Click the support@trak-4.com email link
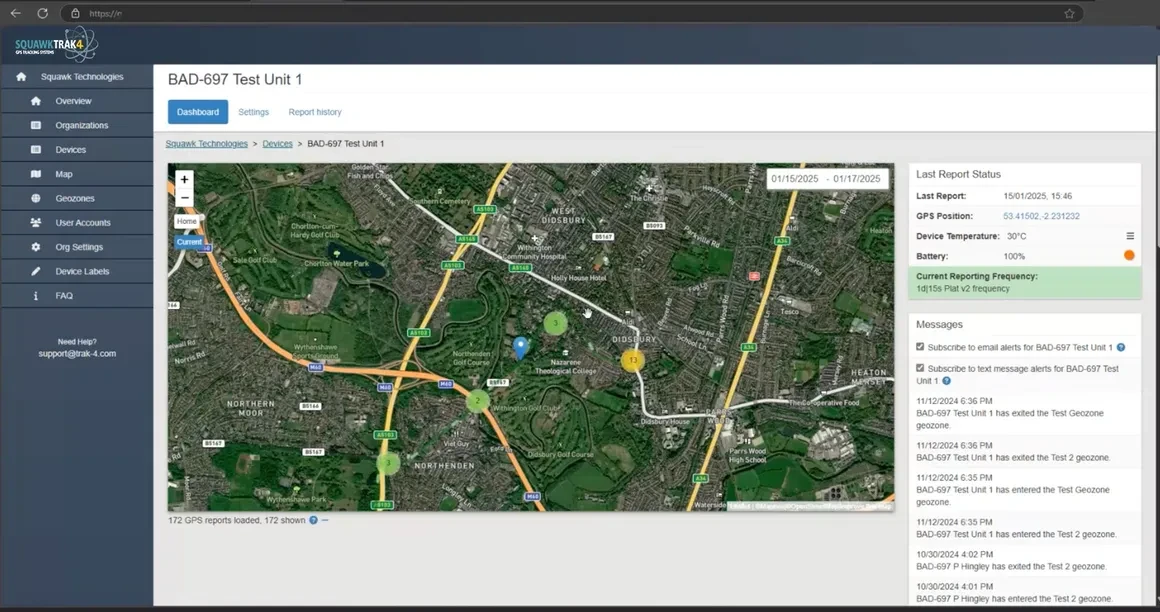 point(77,354)
